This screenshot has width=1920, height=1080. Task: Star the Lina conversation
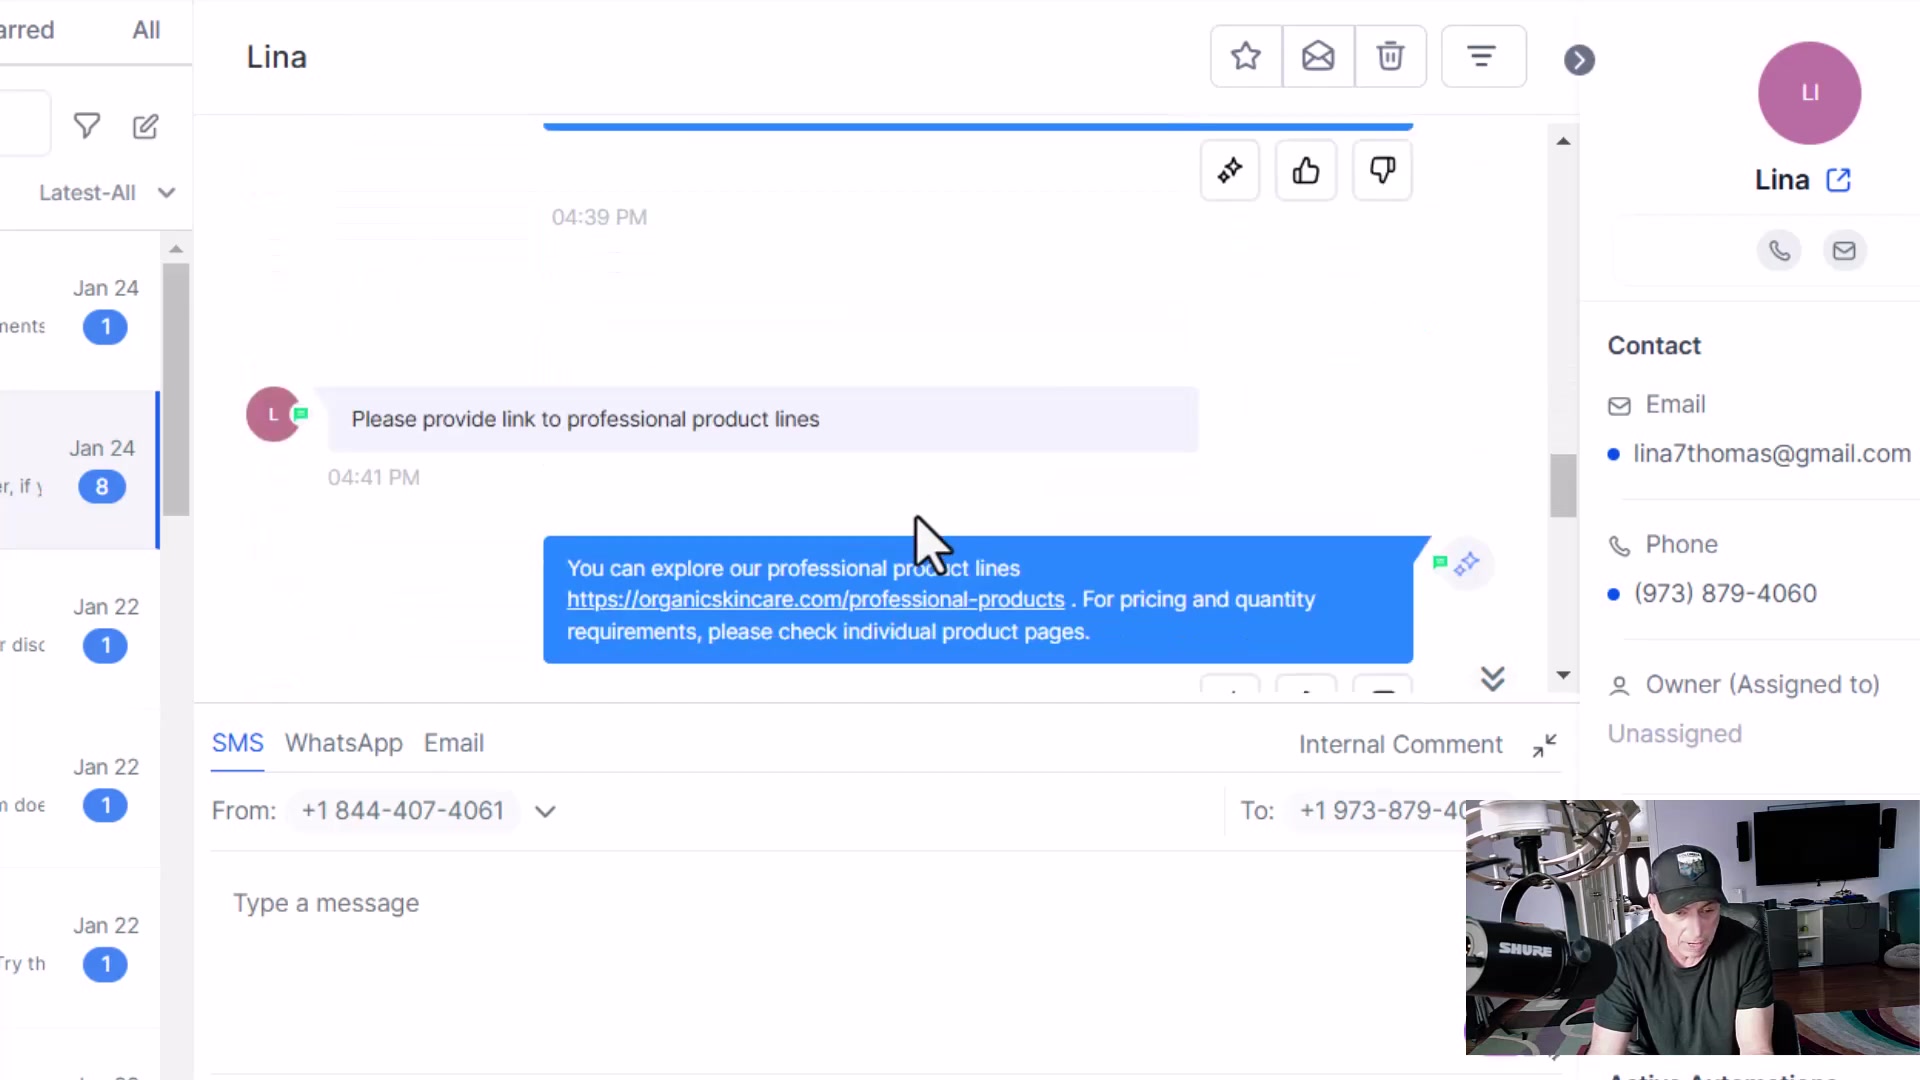click(1246, 56)
